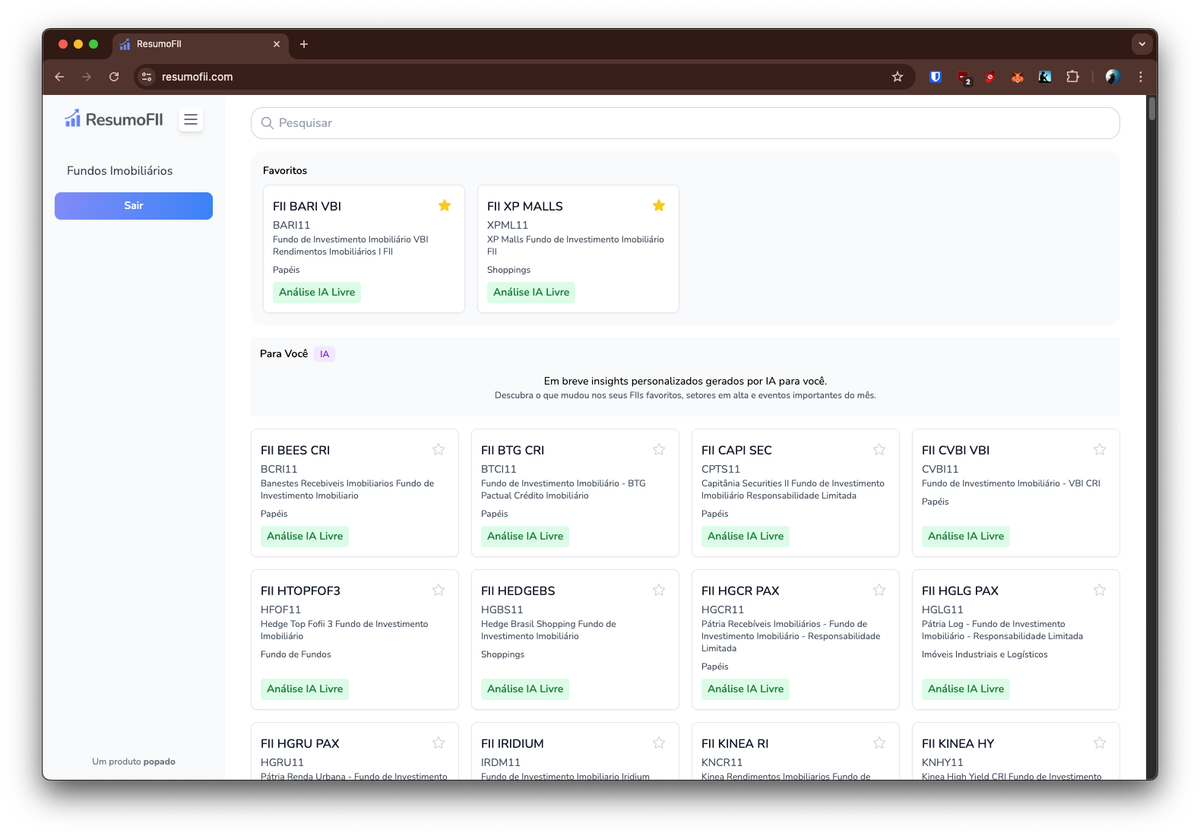Click the IA badge beside Para Você
Image resolution: width=1200 pixels, height=836 pixels.
pos(324,354)
